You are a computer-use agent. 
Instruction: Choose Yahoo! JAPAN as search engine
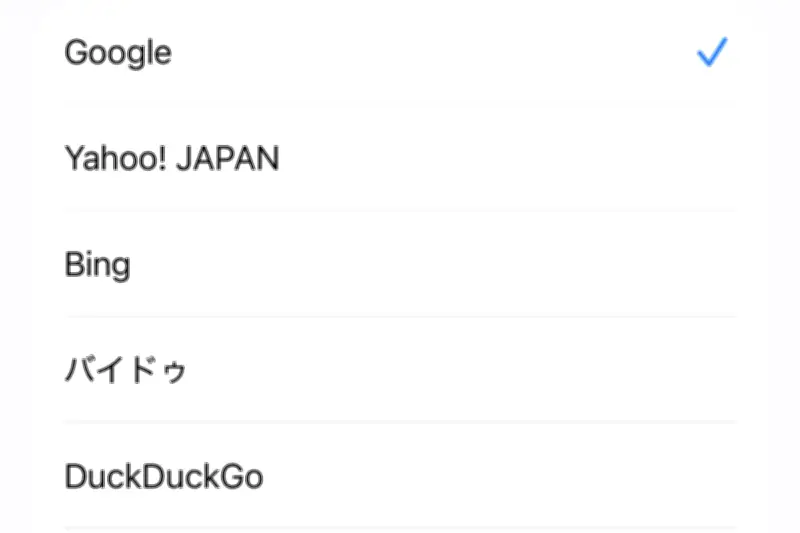coord(400,158)
